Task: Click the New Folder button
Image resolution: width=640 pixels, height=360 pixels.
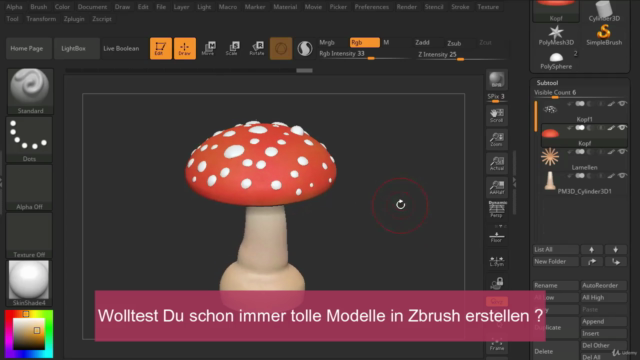Action: (556, 262)
